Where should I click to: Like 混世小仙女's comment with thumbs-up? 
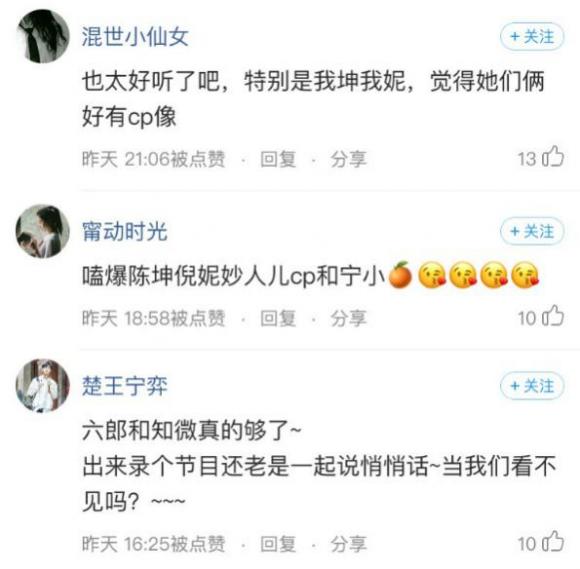point(553,156)
